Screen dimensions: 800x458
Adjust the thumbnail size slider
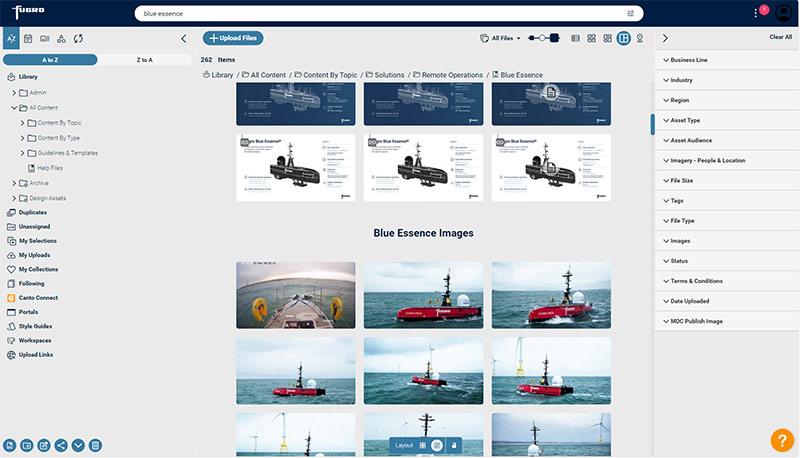(x=544, y=38)
